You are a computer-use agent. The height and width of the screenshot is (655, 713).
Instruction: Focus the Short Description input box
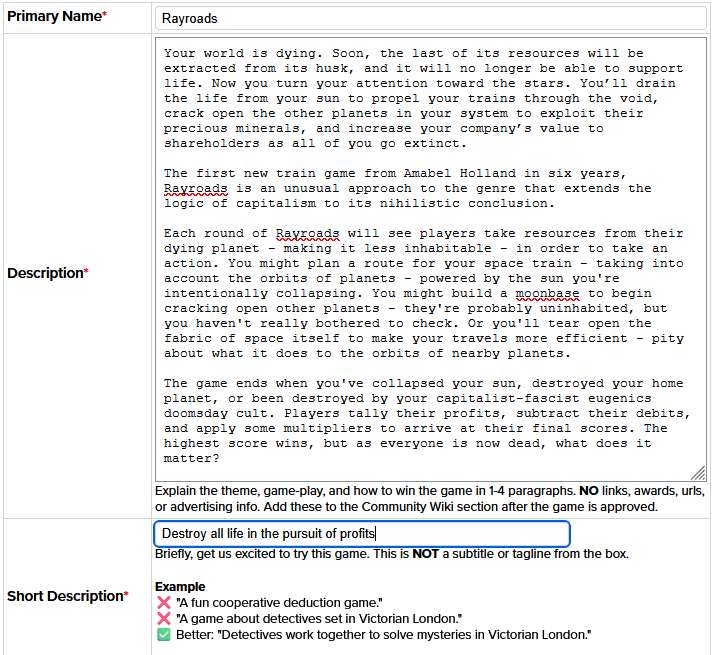click(362, 534)
